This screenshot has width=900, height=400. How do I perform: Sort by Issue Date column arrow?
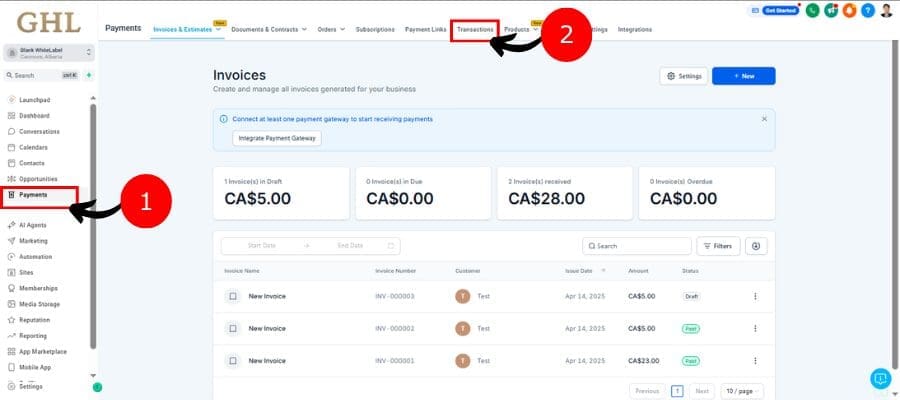tap(603, 271)
